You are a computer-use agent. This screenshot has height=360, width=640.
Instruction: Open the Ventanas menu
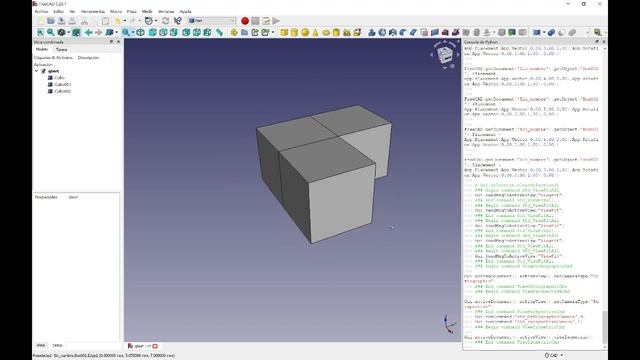point(166,11)
